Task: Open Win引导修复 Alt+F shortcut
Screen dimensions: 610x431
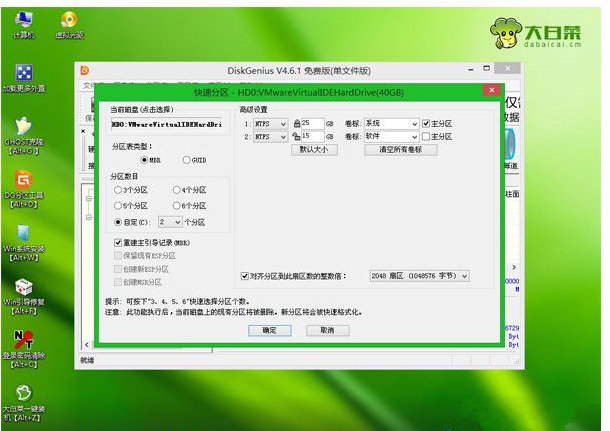Action: [x=24, y=296]
